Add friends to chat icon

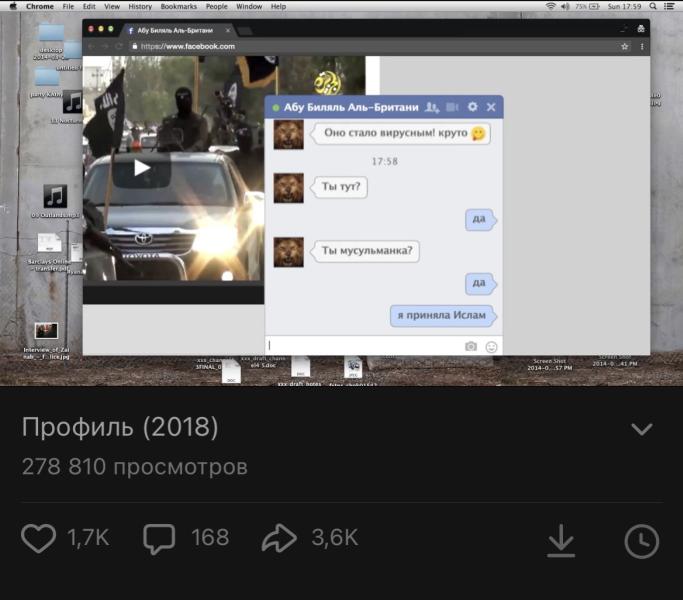coord(432,107)
